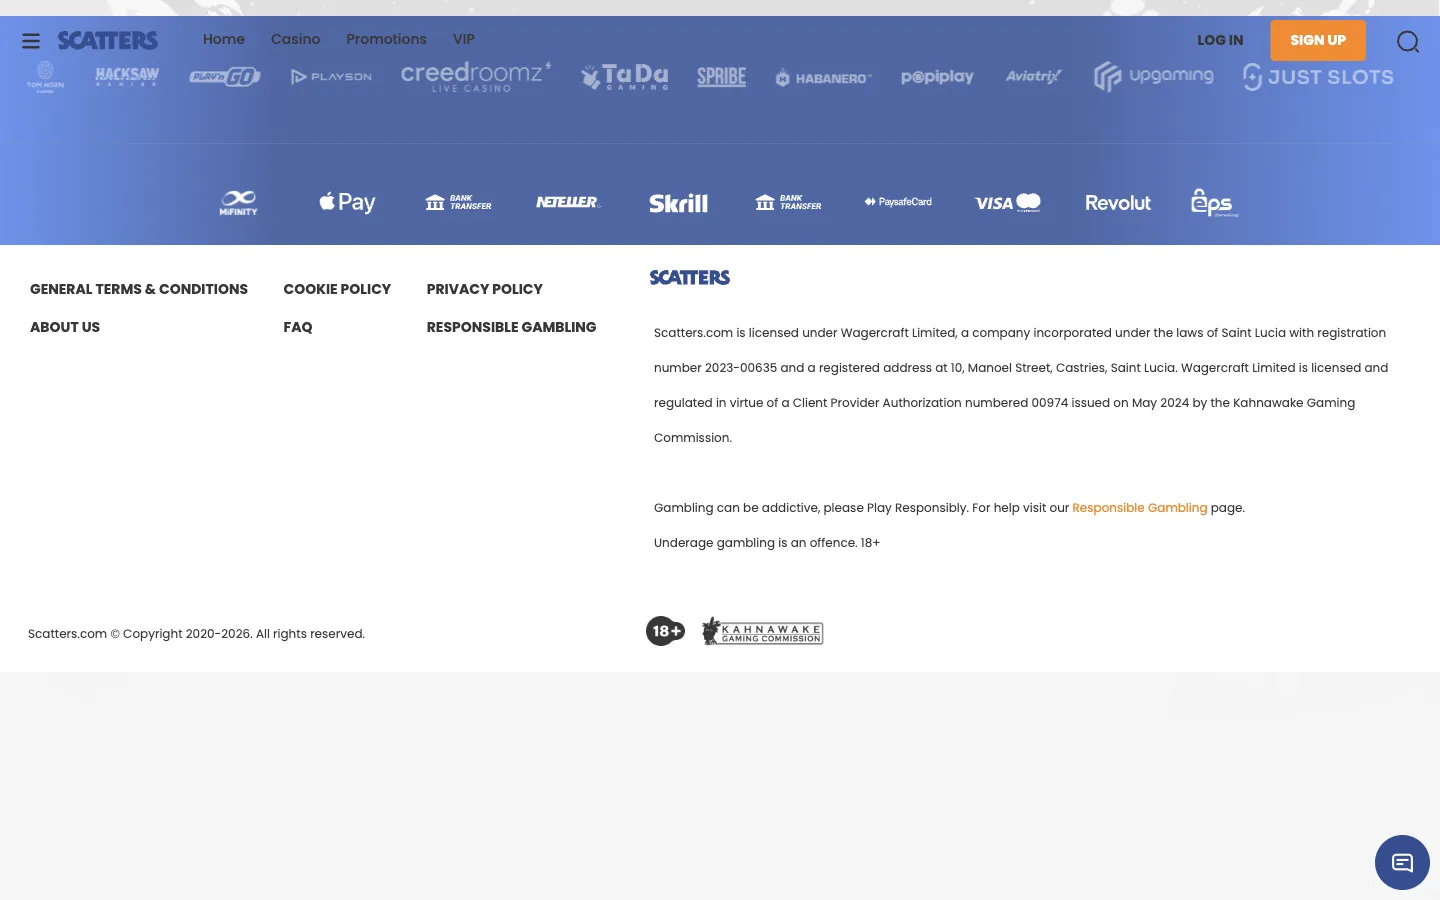The image size is (1440, 900).
Task: Click the Revolut payment logo
Action: tap(1118, 203)
